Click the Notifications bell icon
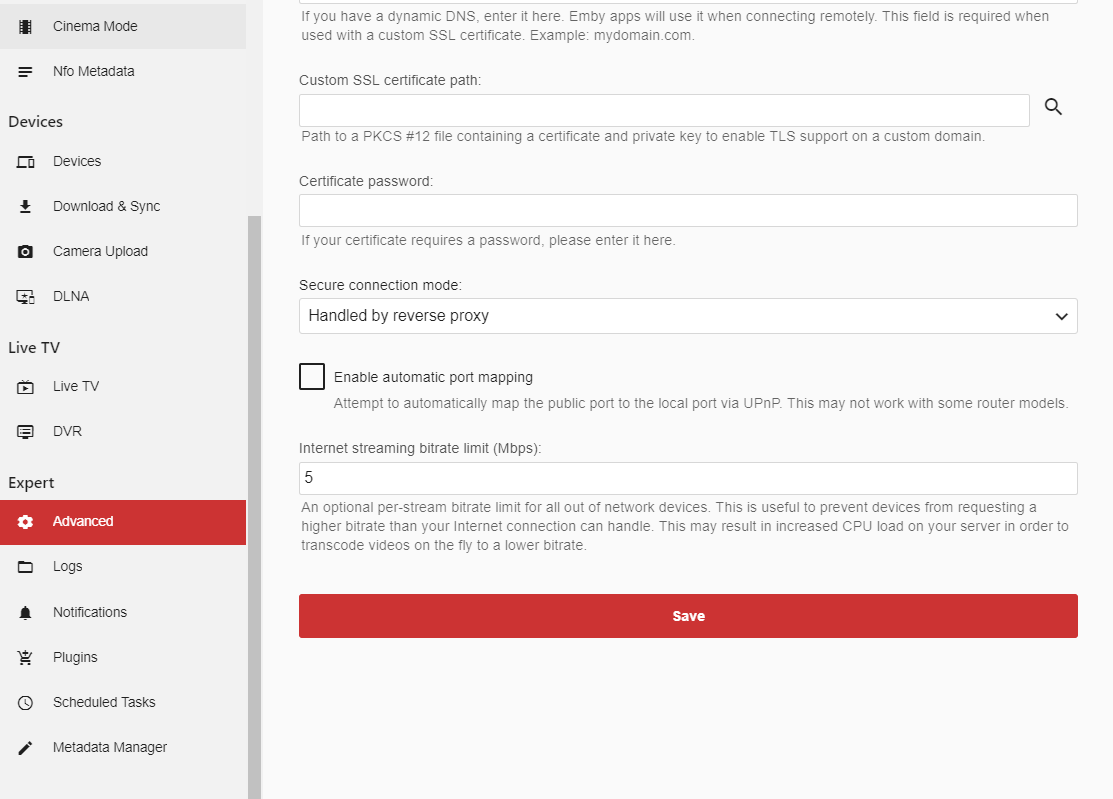The image size is (1113, 799). (26, 613)
